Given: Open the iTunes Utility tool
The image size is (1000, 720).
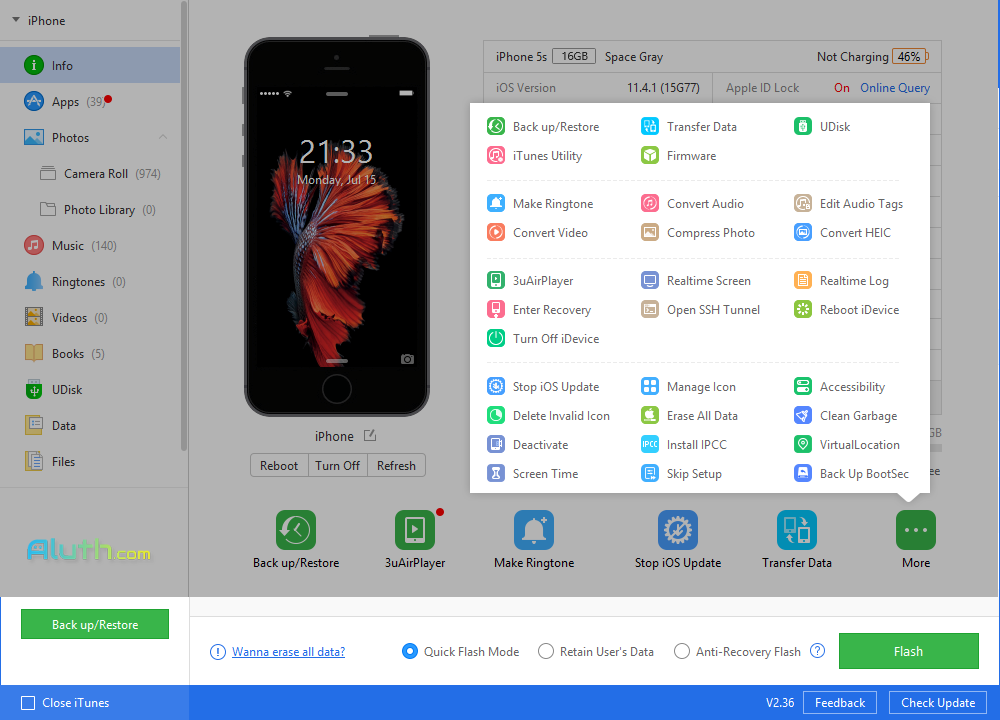Looking at the screenshot, I should click(548, 155).
